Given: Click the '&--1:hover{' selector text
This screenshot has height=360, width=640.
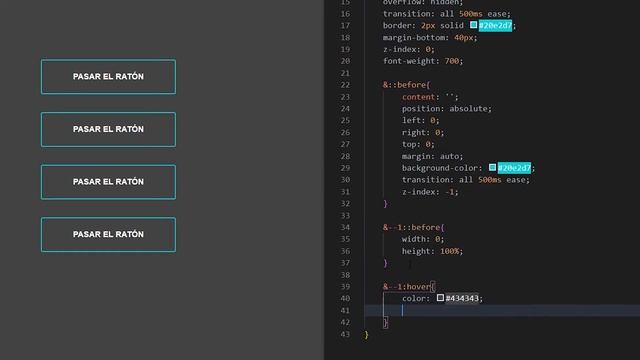Looking at the screenshot, I should (x=409, y=287).
